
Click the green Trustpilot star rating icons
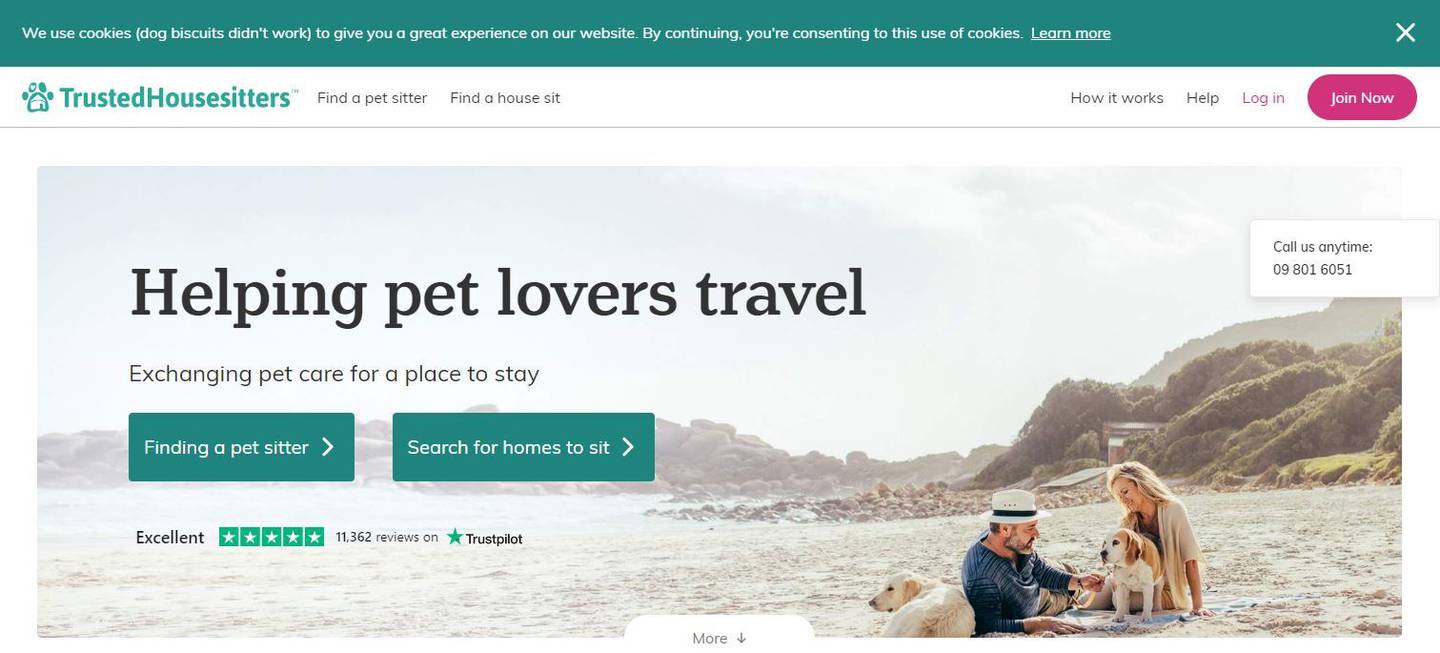[x=271, y=537]
